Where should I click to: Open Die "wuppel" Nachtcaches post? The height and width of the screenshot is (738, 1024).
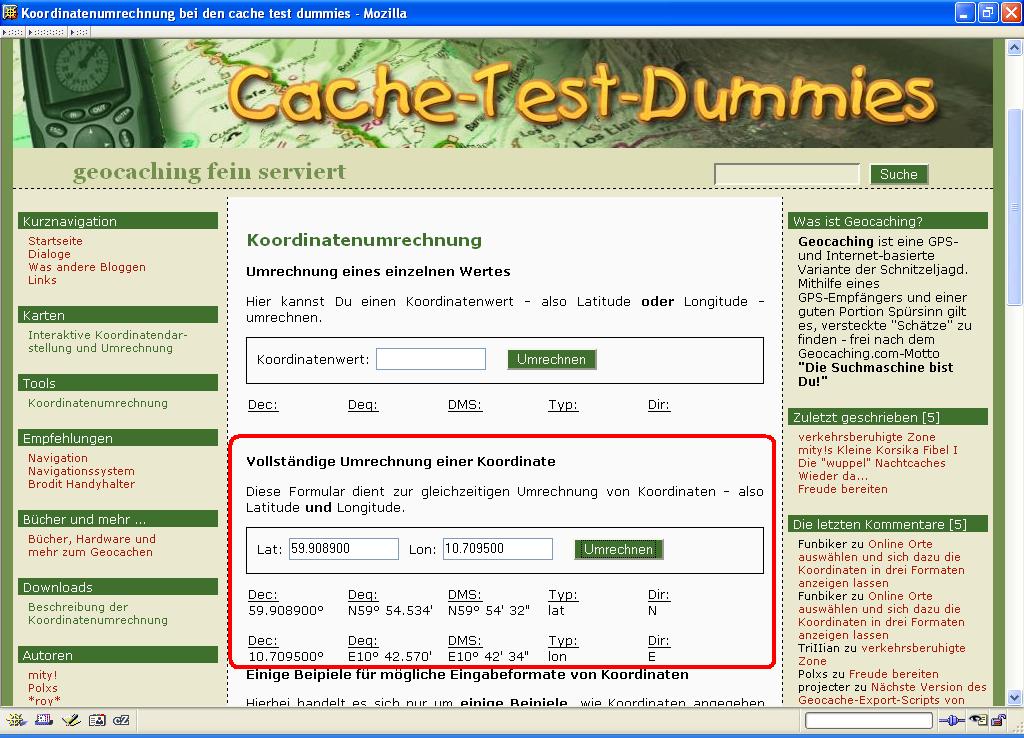point(872,463)
